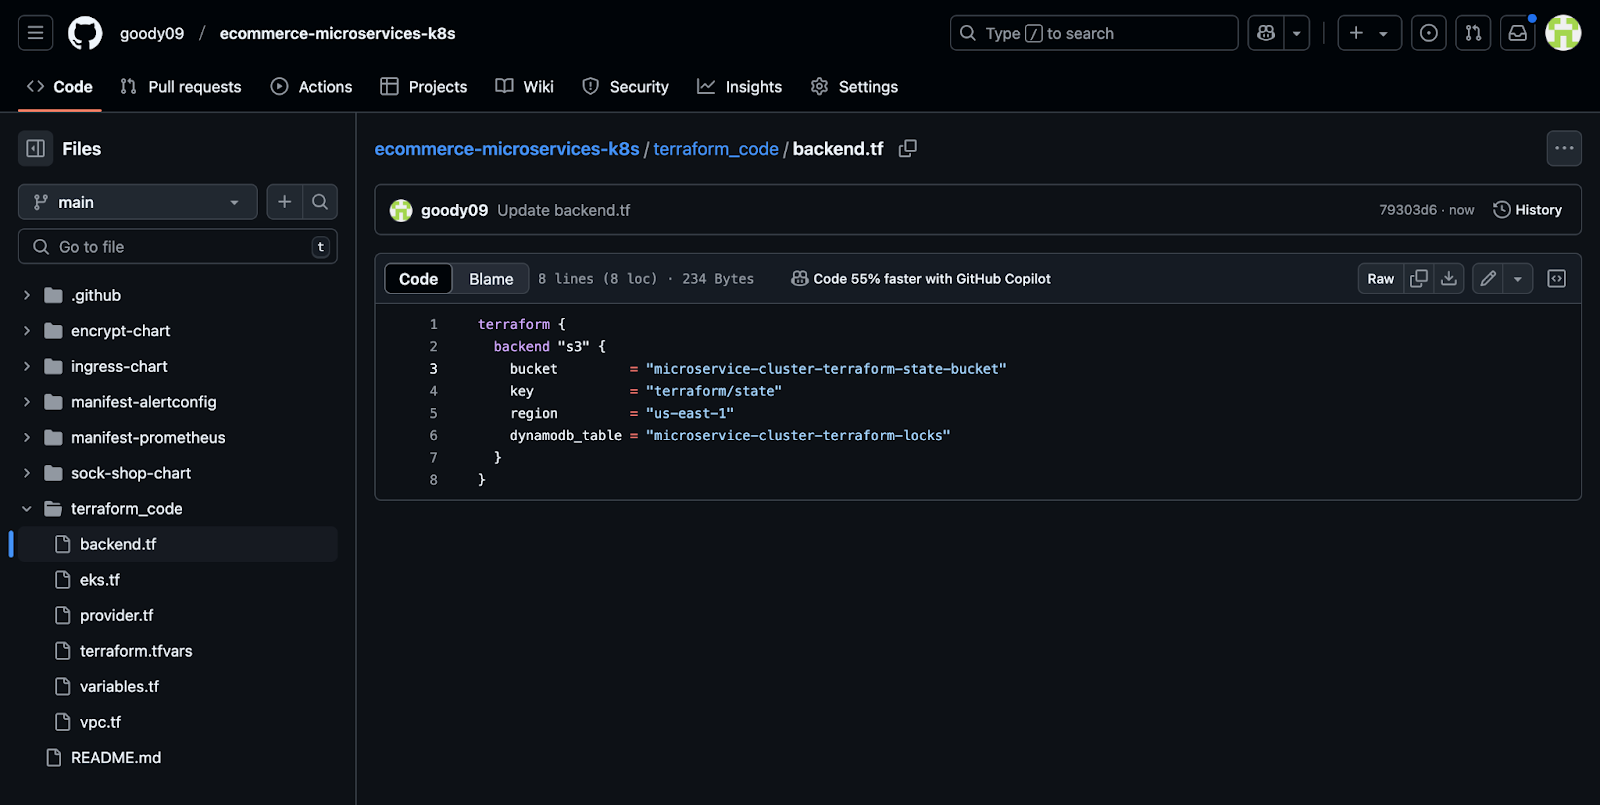This screenshot has width=1600, height=805.
Task: Open the Copilot dropdown arrow in header
Action: coord(1297,33)
